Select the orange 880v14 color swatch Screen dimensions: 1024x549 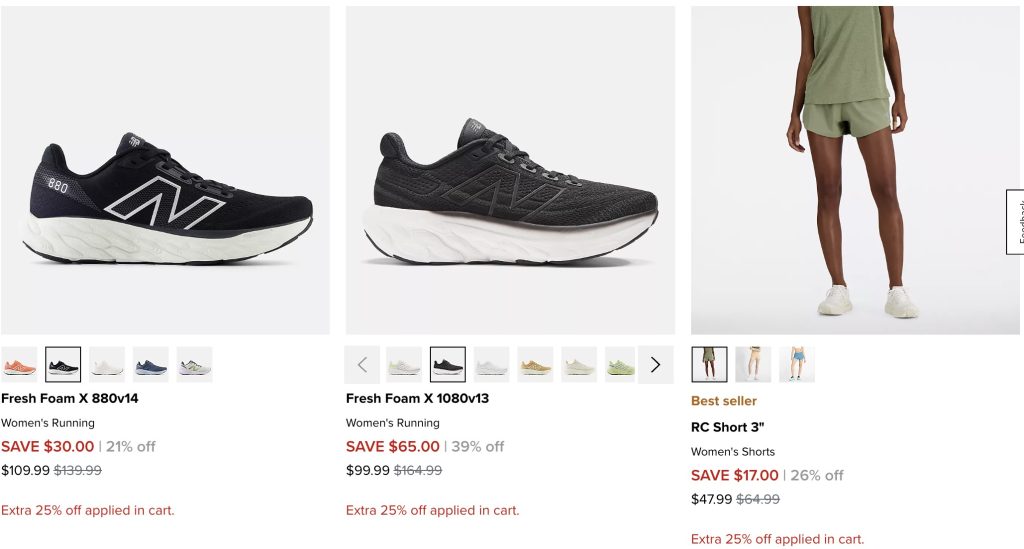coord(19,365)
